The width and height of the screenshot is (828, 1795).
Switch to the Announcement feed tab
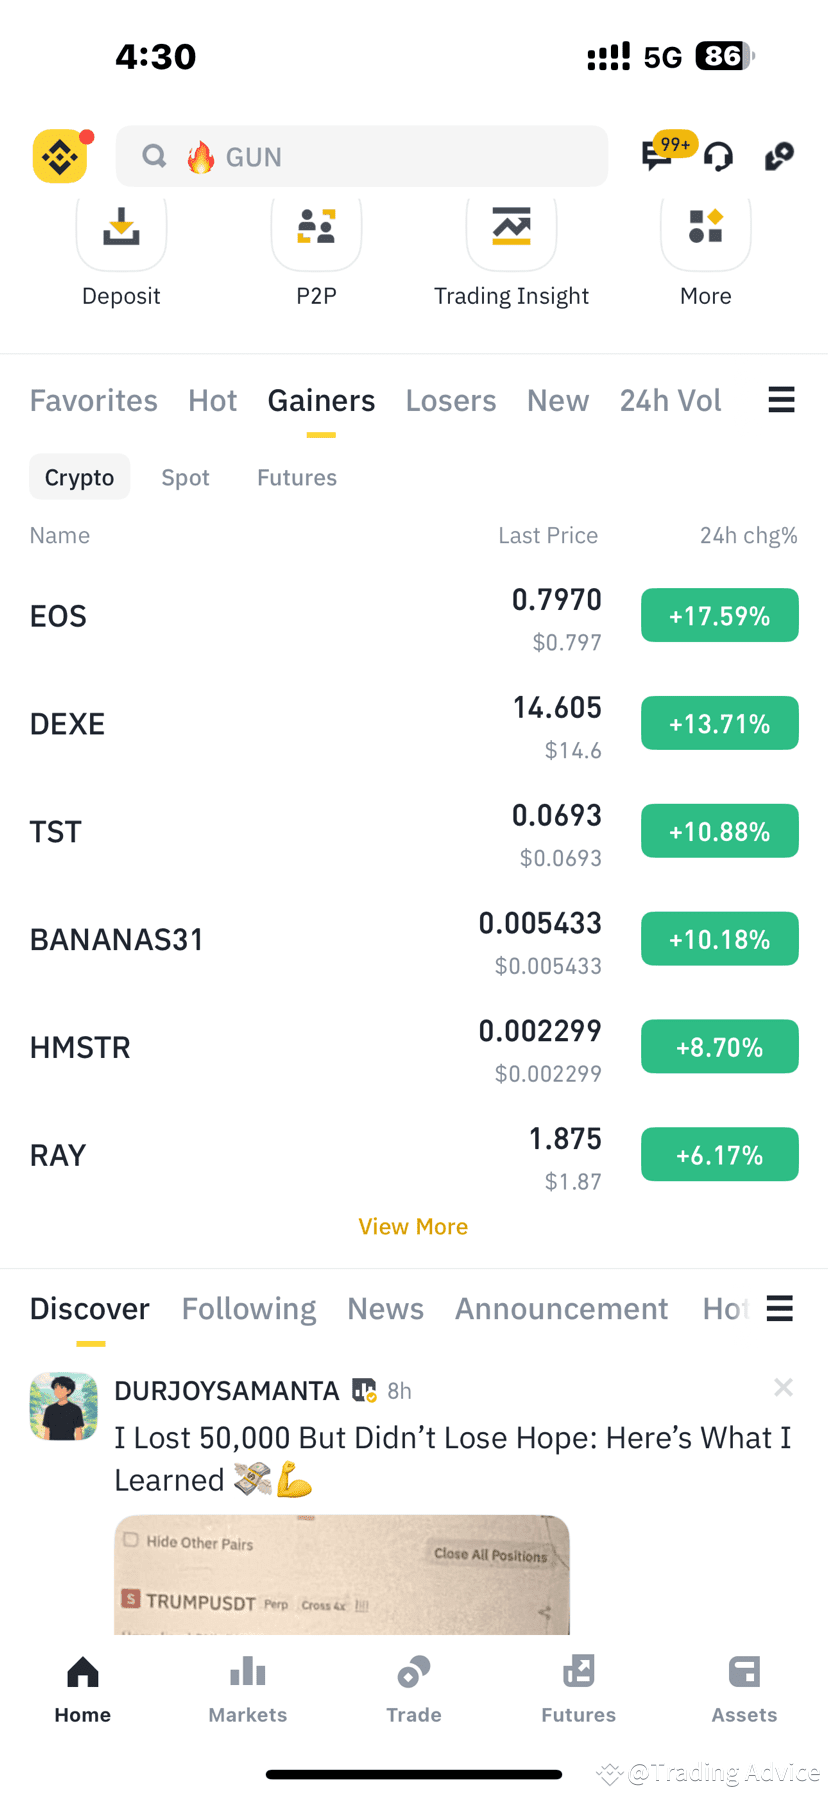click(x=561, y=1308)
